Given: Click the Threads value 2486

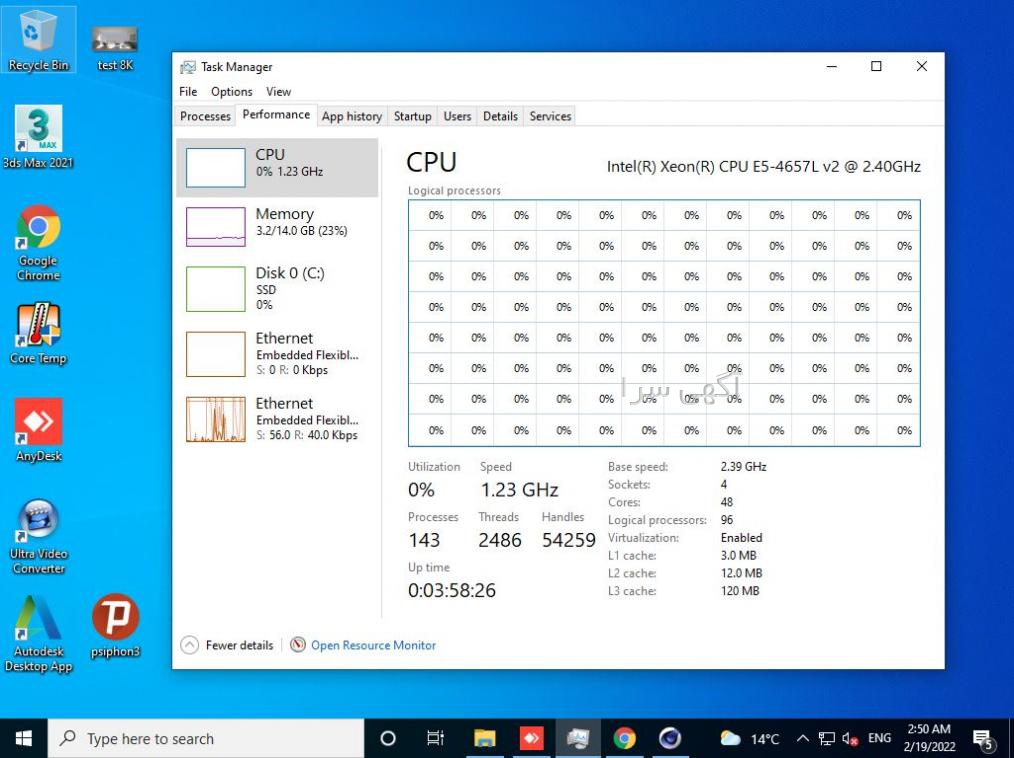Looking at the screenshot, I should [500, 540].
